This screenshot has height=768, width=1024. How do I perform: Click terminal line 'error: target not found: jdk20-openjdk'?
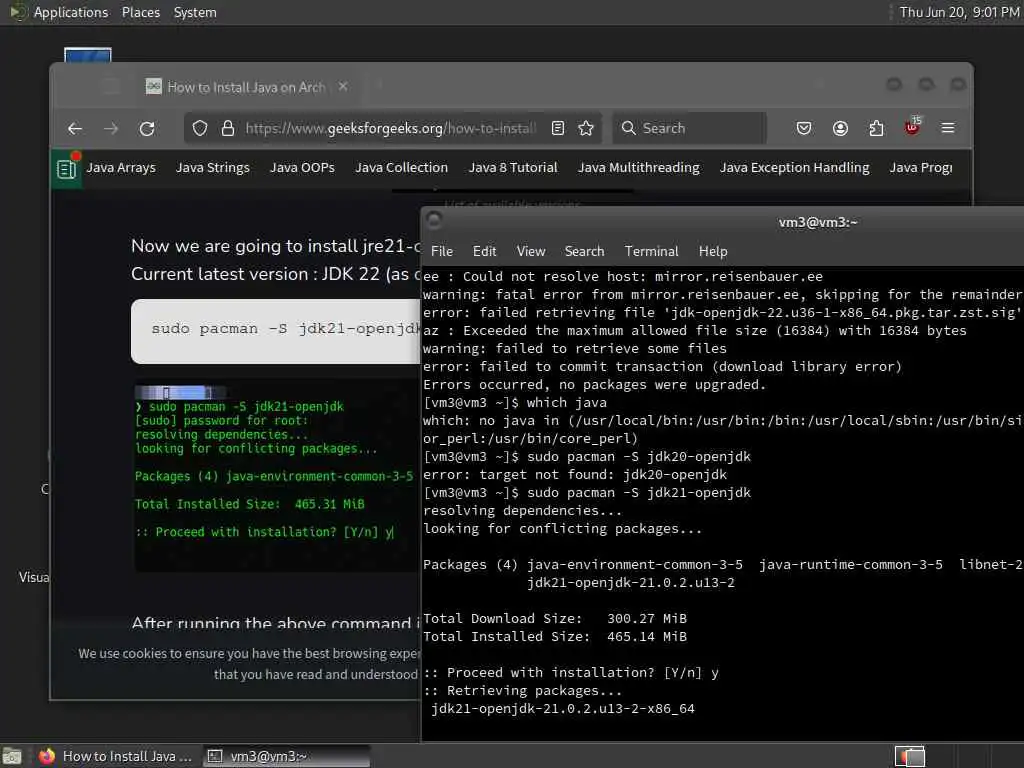pyautogui.click(x=575, y=475)
